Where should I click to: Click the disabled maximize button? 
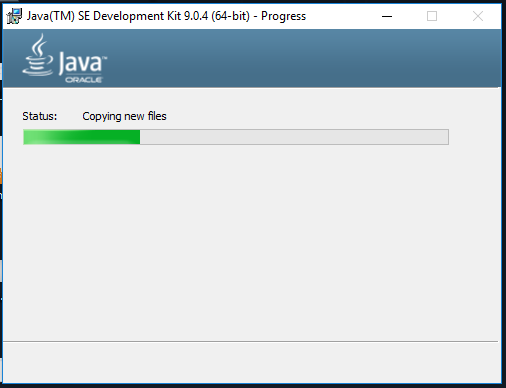click(x=432, y=16)
